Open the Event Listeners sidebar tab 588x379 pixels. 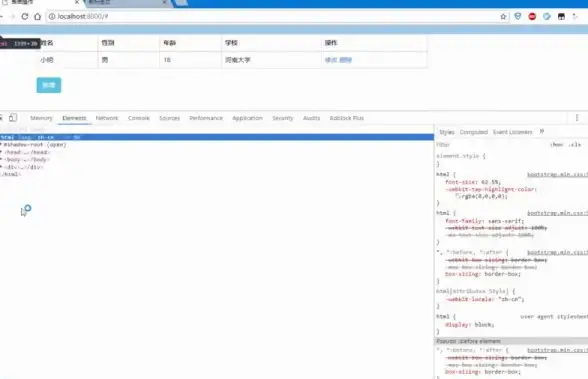[x=512, y=132]
